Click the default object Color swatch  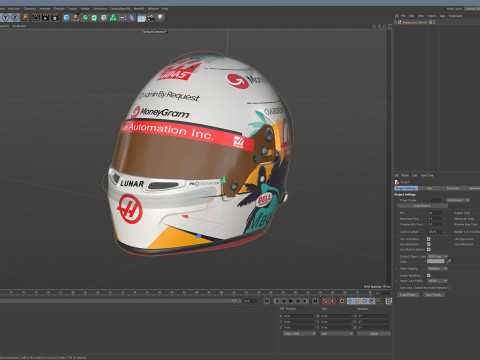pyautogui.click(x=436, y=261)
